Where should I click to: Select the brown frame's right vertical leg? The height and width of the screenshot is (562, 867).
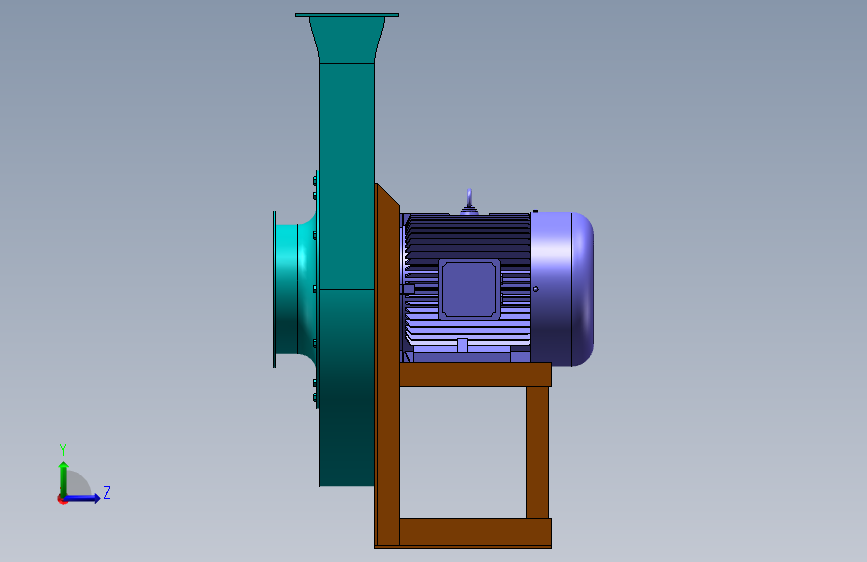point(537,452)
